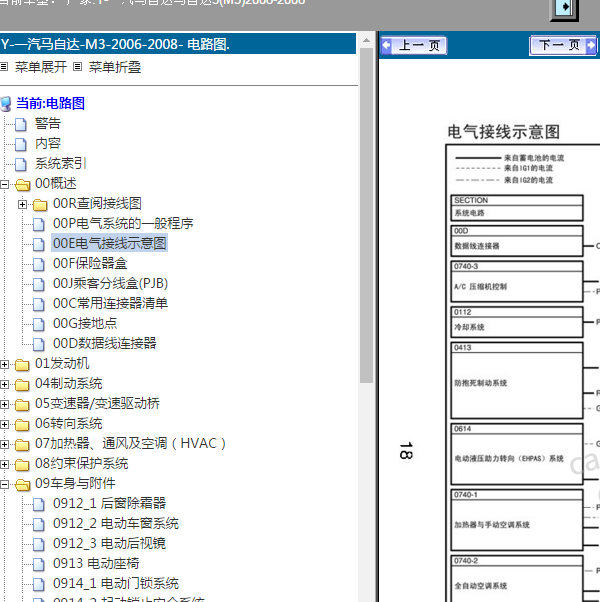Click the folder icon of 05变速器/变速驱动桥

22,404
